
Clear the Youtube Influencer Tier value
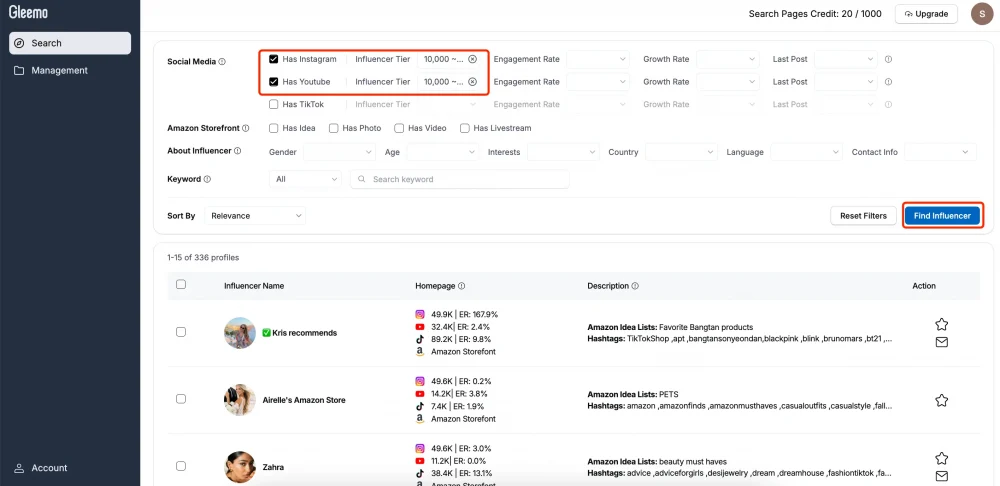click(472, 82)
